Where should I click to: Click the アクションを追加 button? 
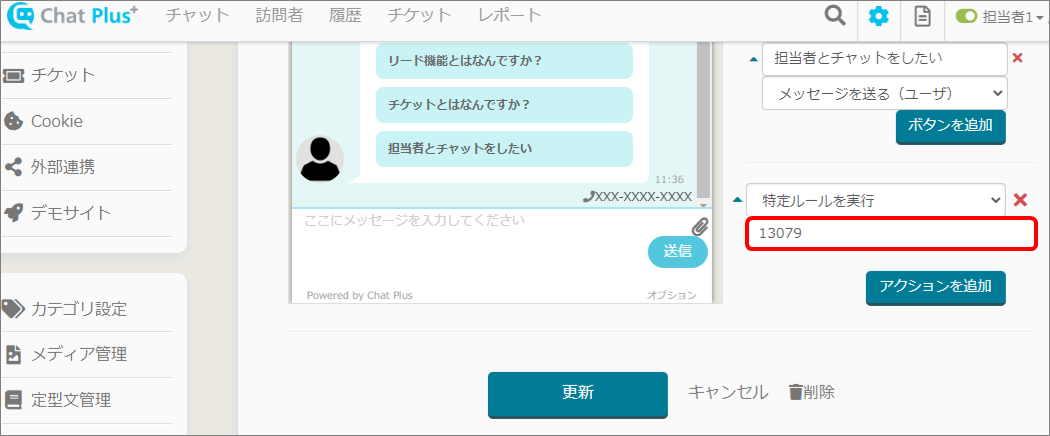[935, 287]
